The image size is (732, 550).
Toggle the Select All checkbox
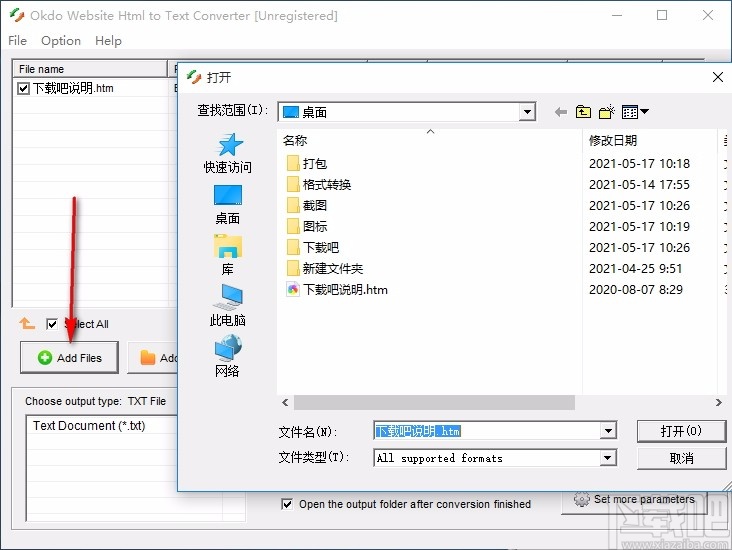tap(52, 324)
